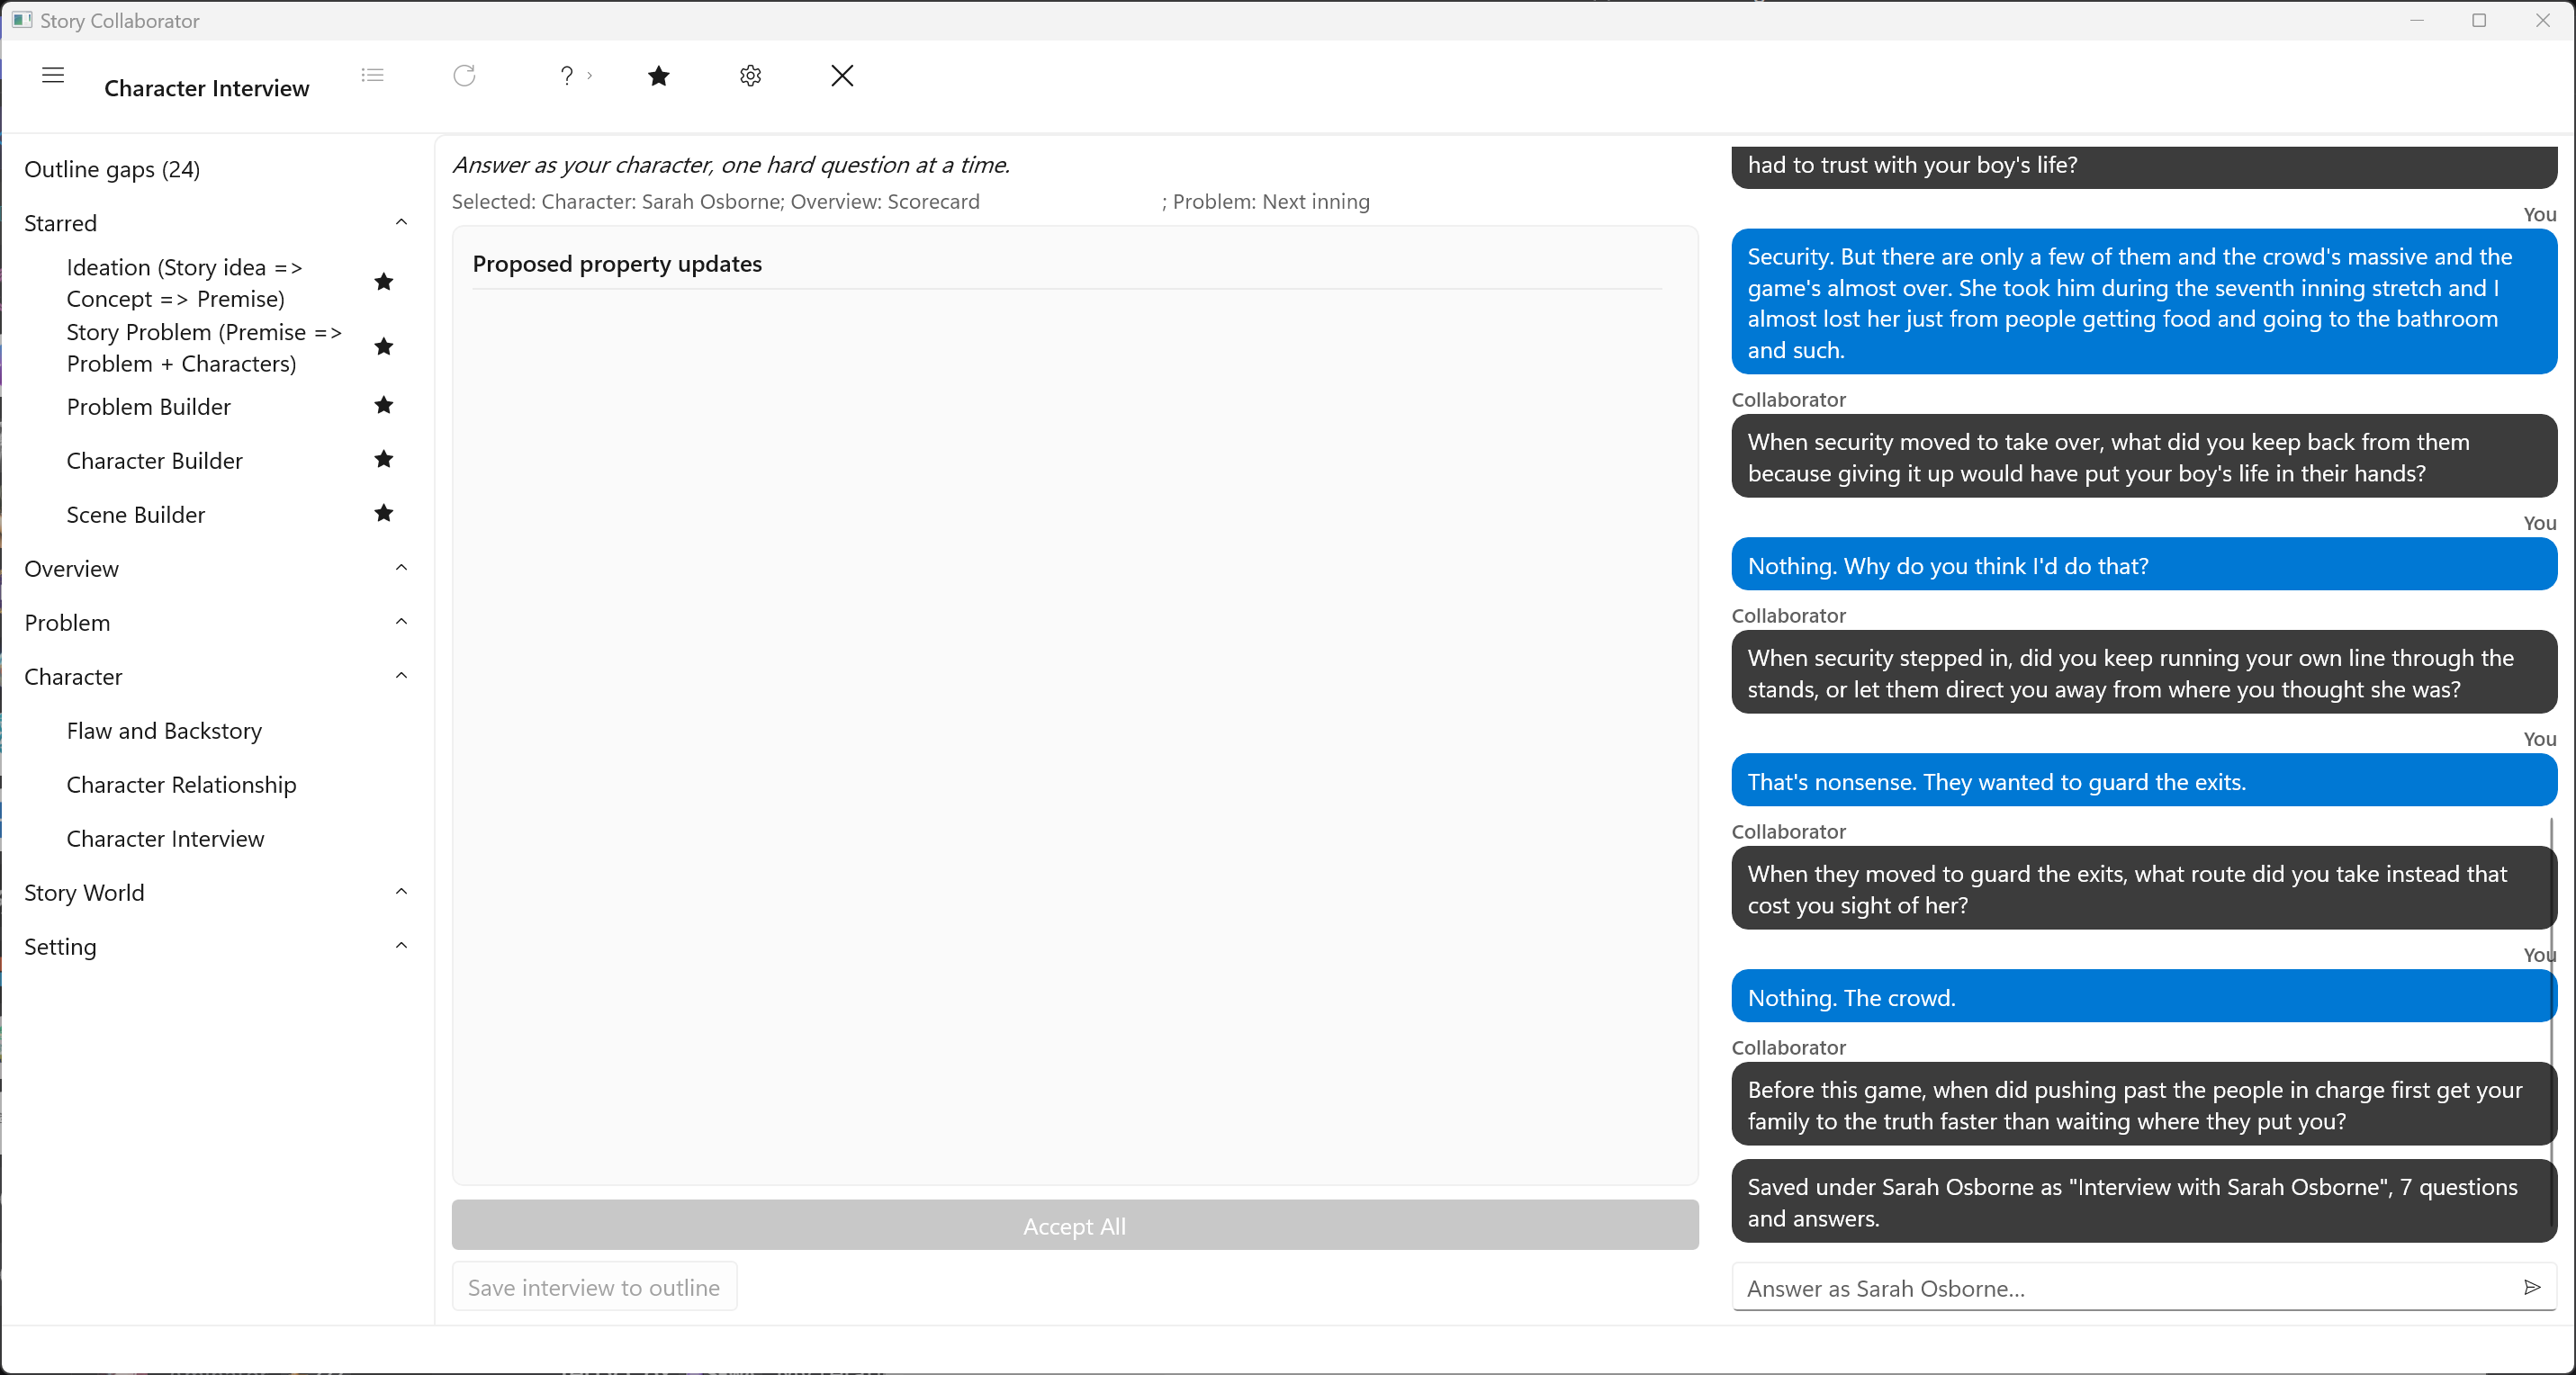This screenshot has width=2576, height=1375.
Task: Open Problem Builder from Starred list
Action: [148, 407]
